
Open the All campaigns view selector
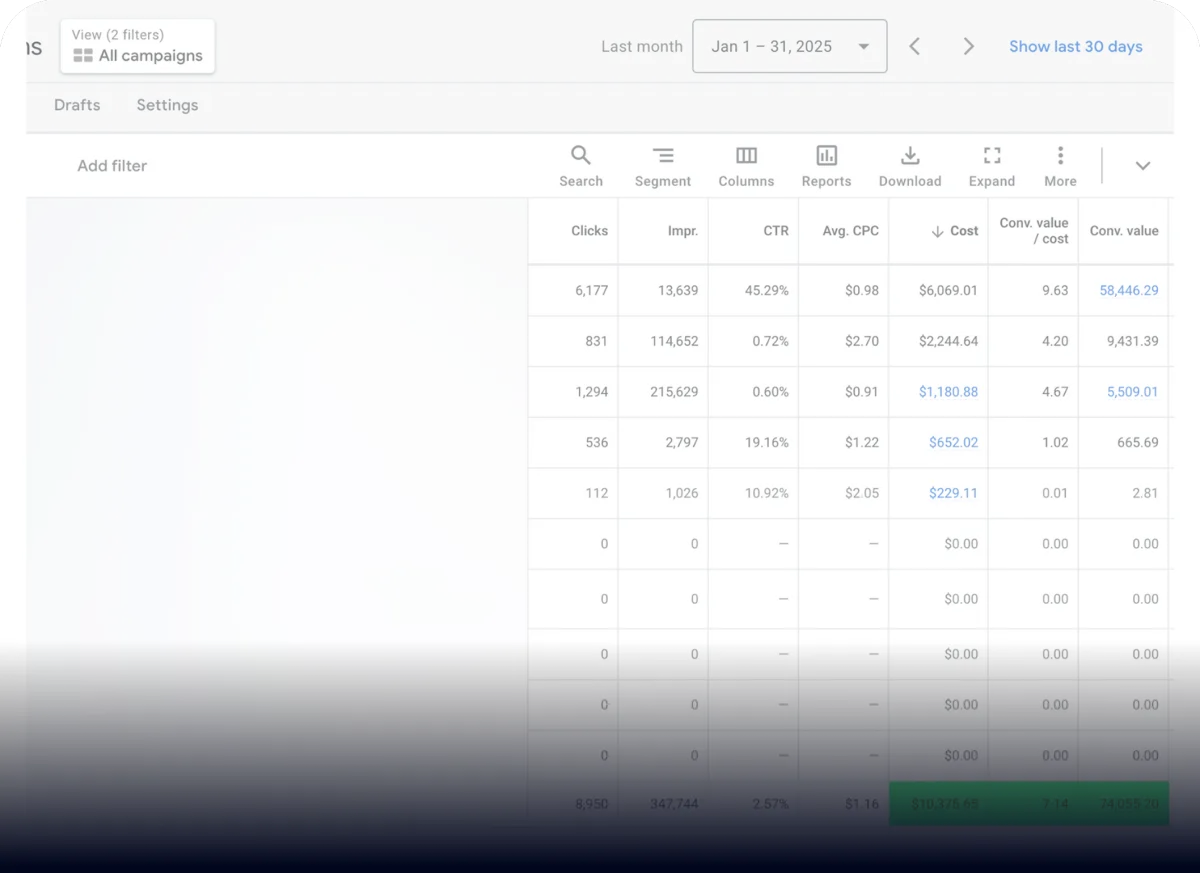click(x=137, y=46)
